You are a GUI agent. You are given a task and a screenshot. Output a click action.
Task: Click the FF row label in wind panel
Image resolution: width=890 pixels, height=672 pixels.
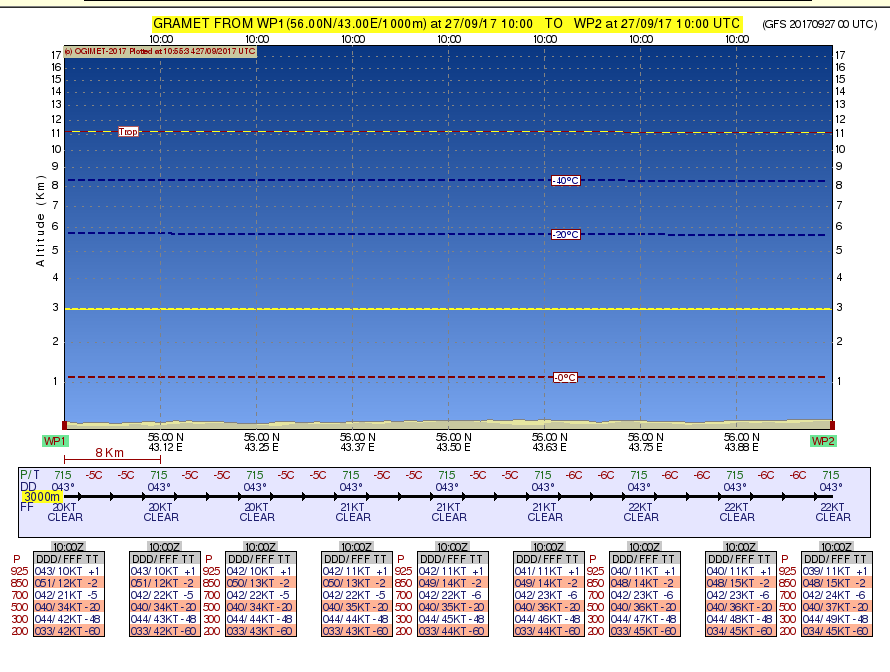(x=27, y=507)
